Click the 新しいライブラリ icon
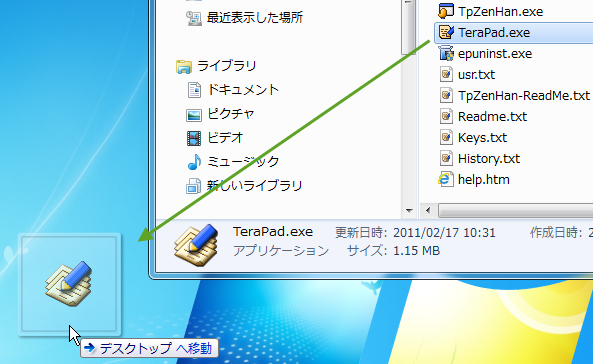 point(194,186)
